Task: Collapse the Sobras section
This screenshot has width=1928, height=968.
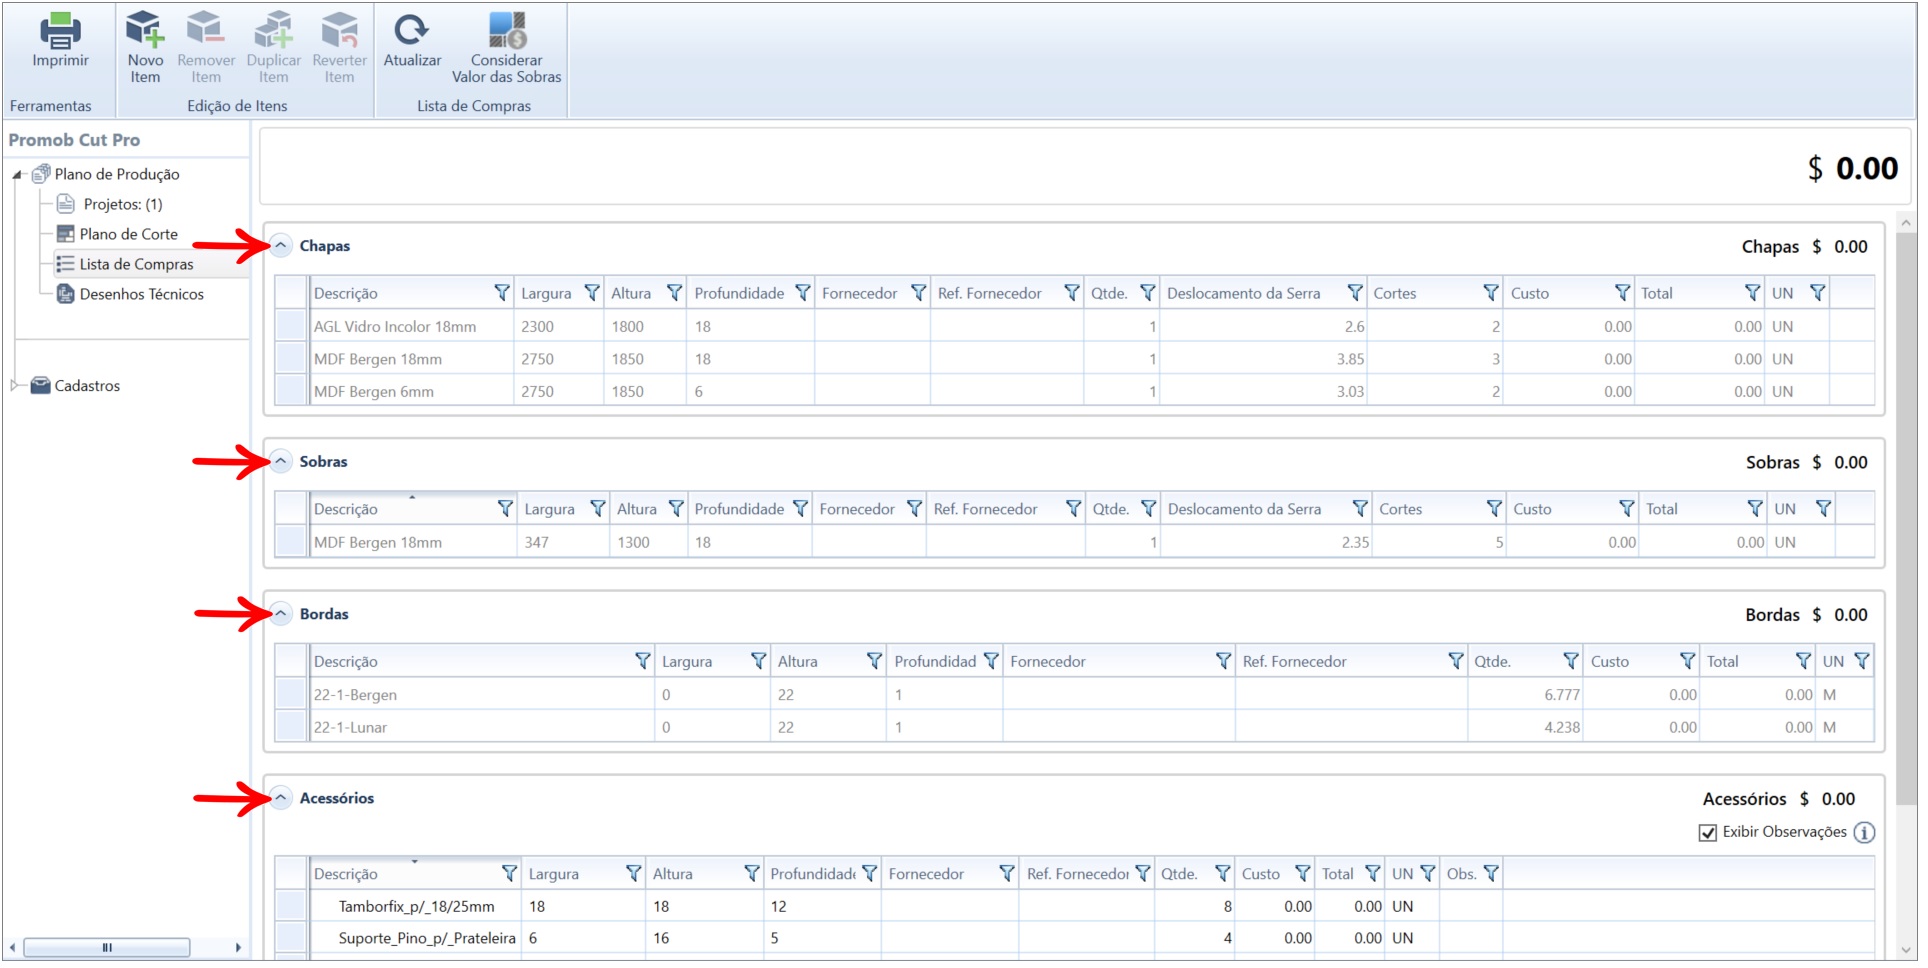Action: 281,461
